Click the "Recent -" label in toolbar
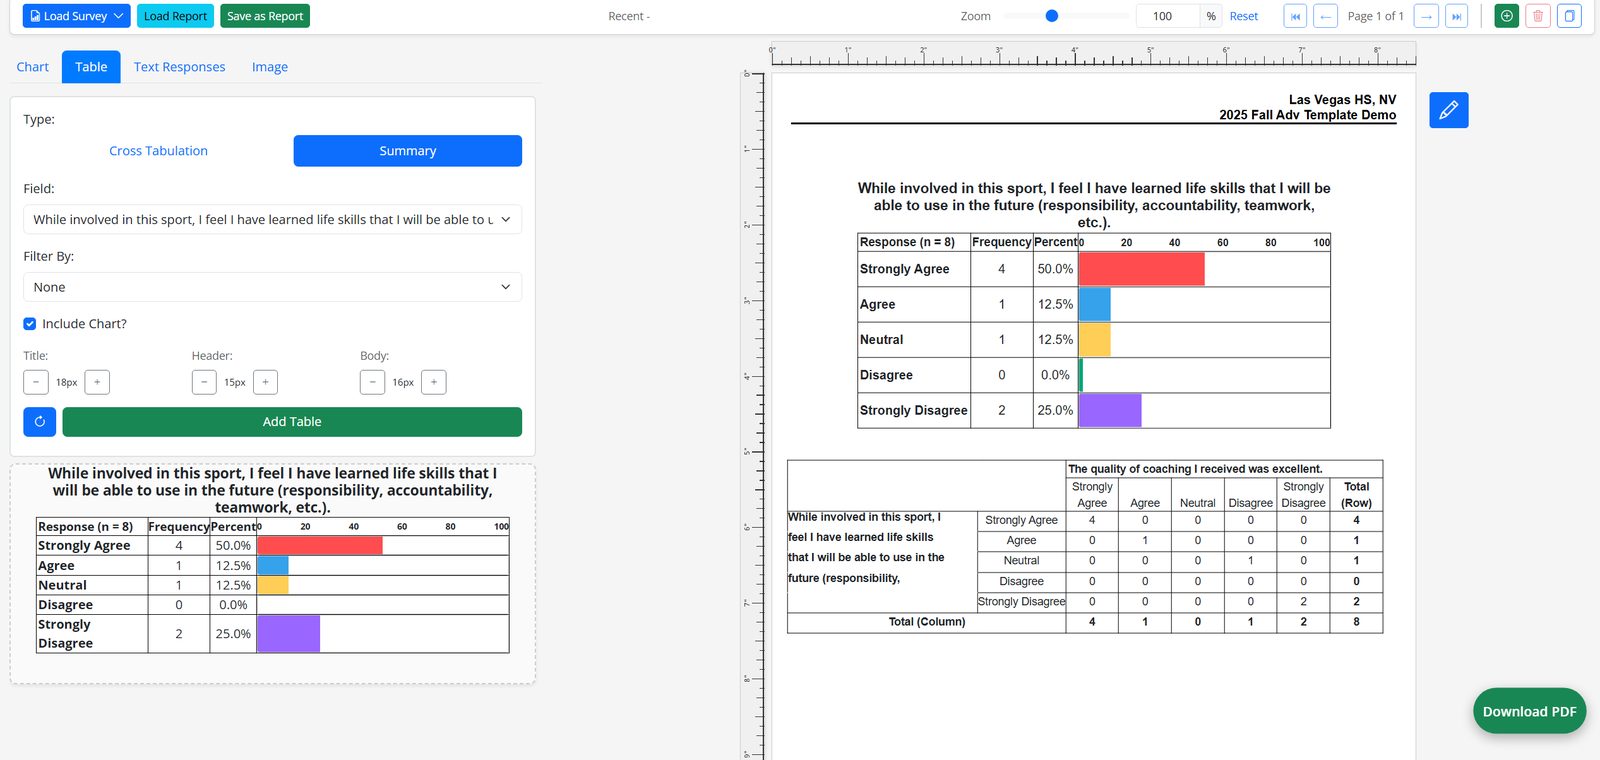 pyautogui.click(x=629, y=16)
